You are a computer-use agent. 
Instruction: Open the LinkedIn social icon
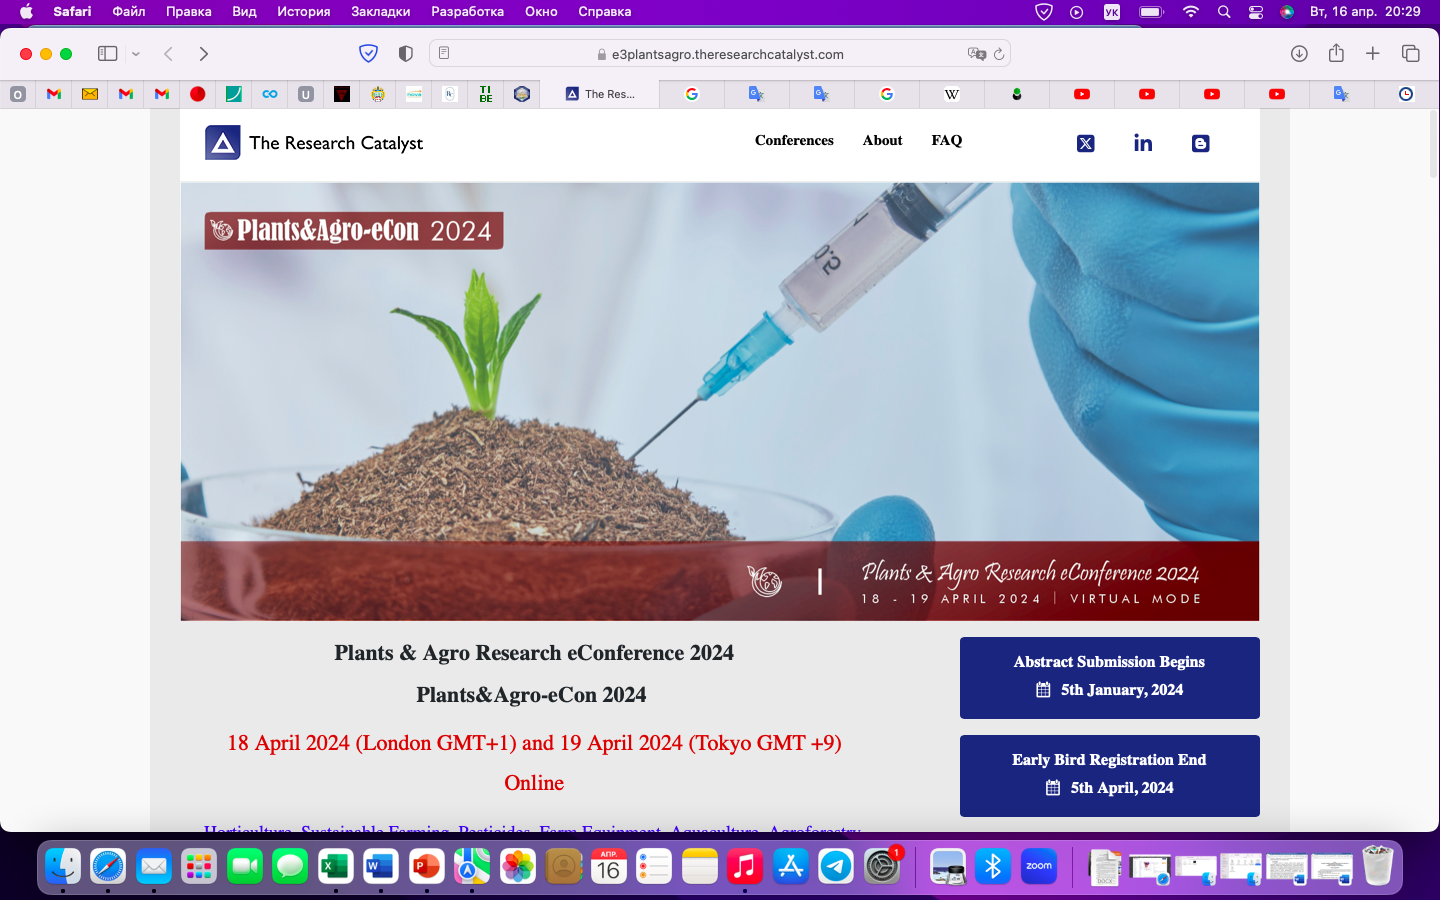pos(1143,143)
